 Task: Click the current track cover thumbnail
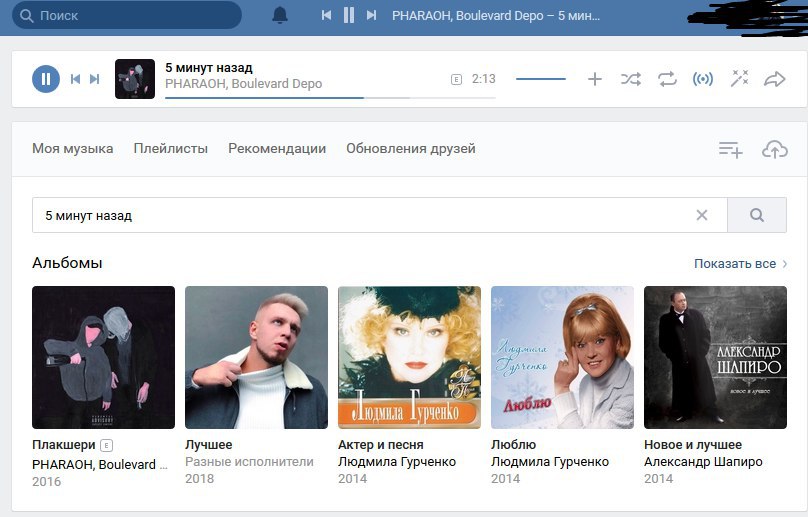(x=135, y=79)
